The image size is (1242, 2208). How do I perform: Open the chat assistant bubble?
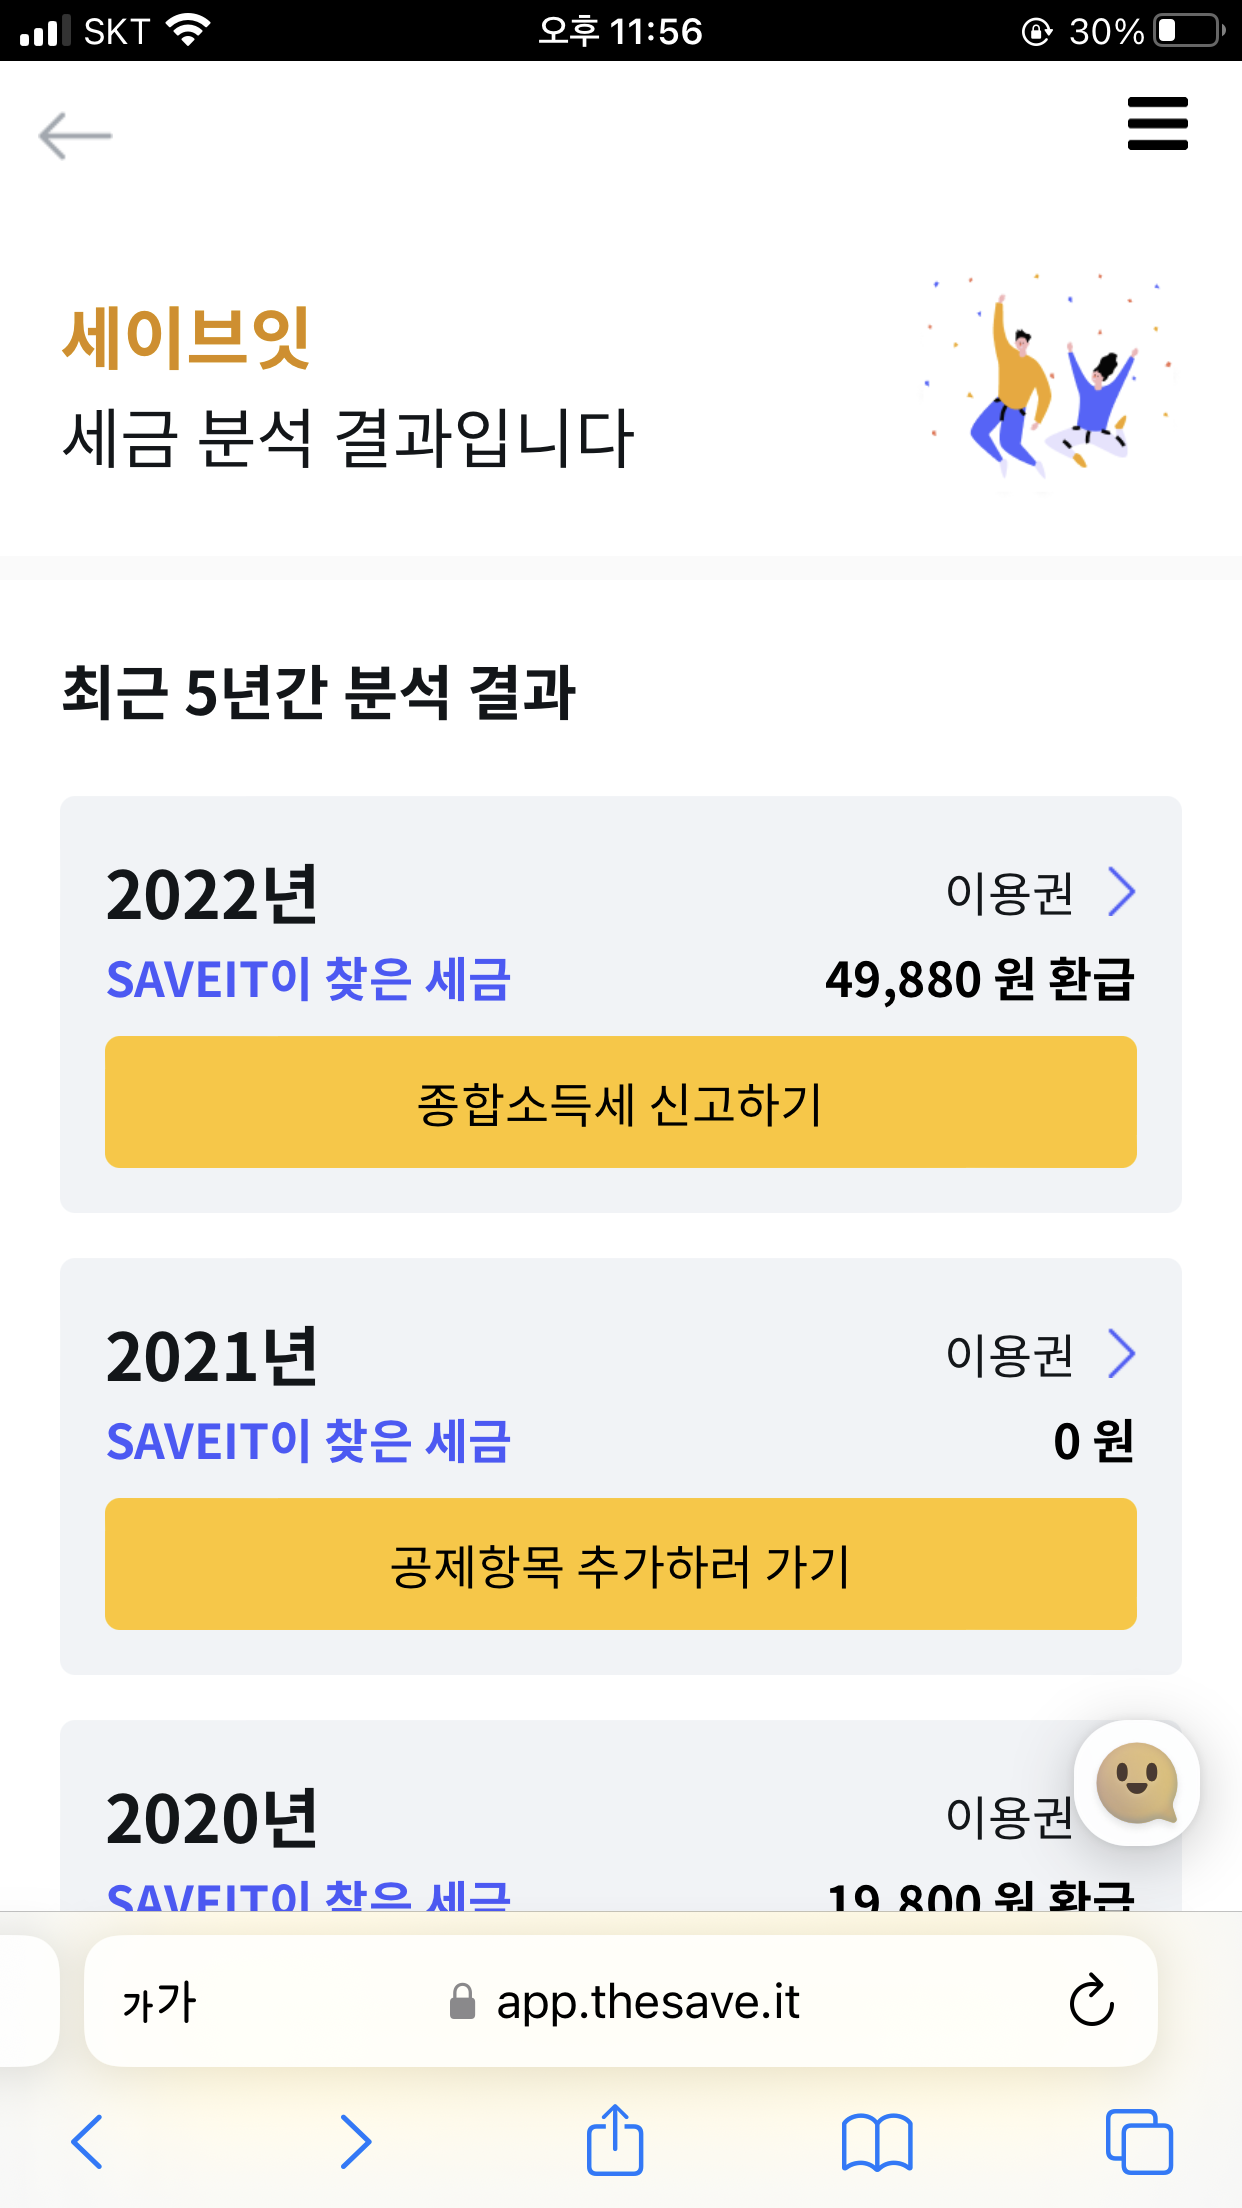click(1136, 1783)
